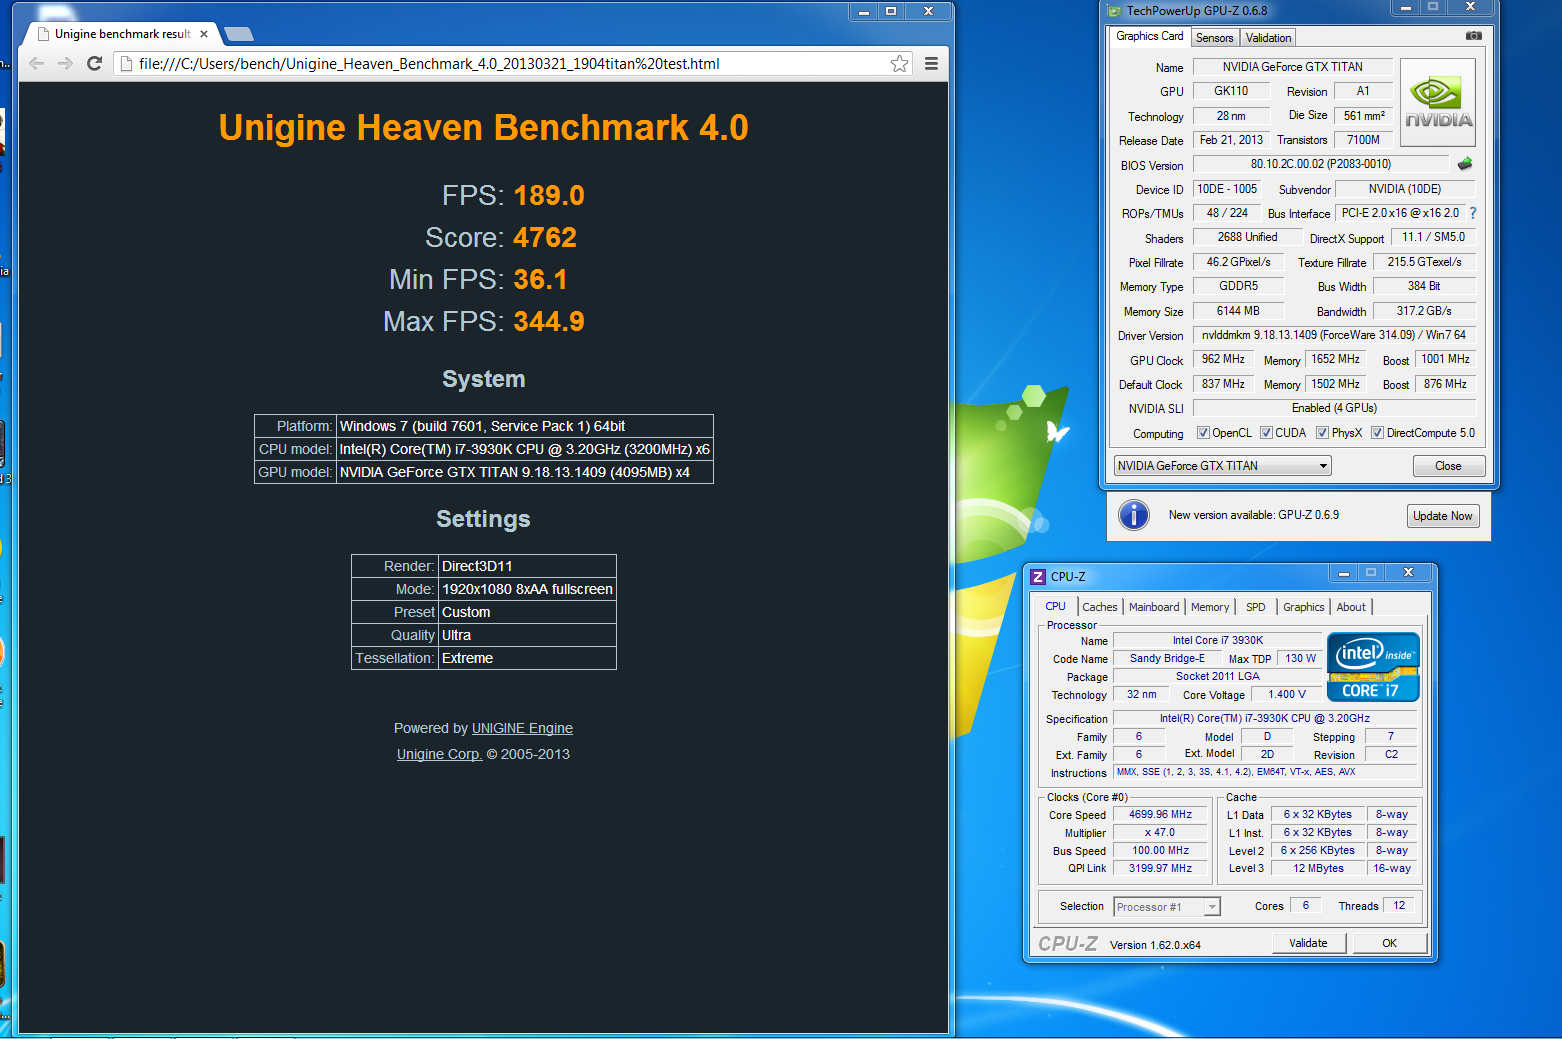
Task: Close the Unigine benchmark result tab
Action: (x=204, y=34)
